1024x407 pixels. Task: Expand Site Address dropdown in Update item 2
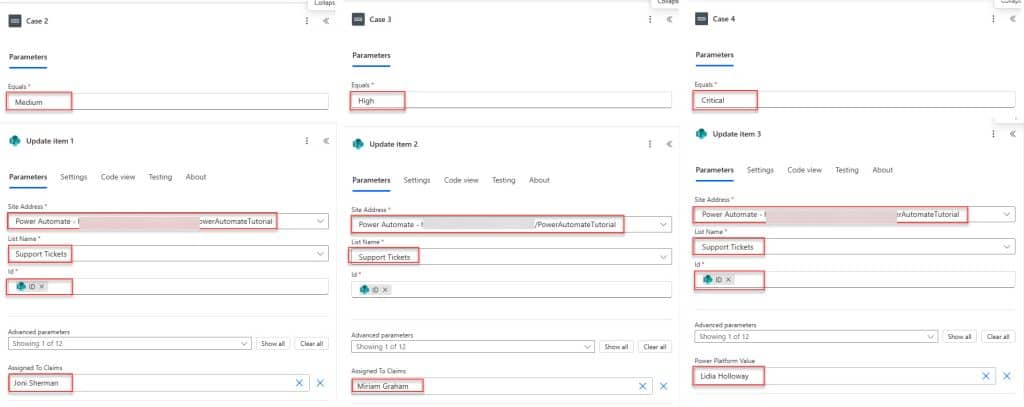click(x=664, y=224)
